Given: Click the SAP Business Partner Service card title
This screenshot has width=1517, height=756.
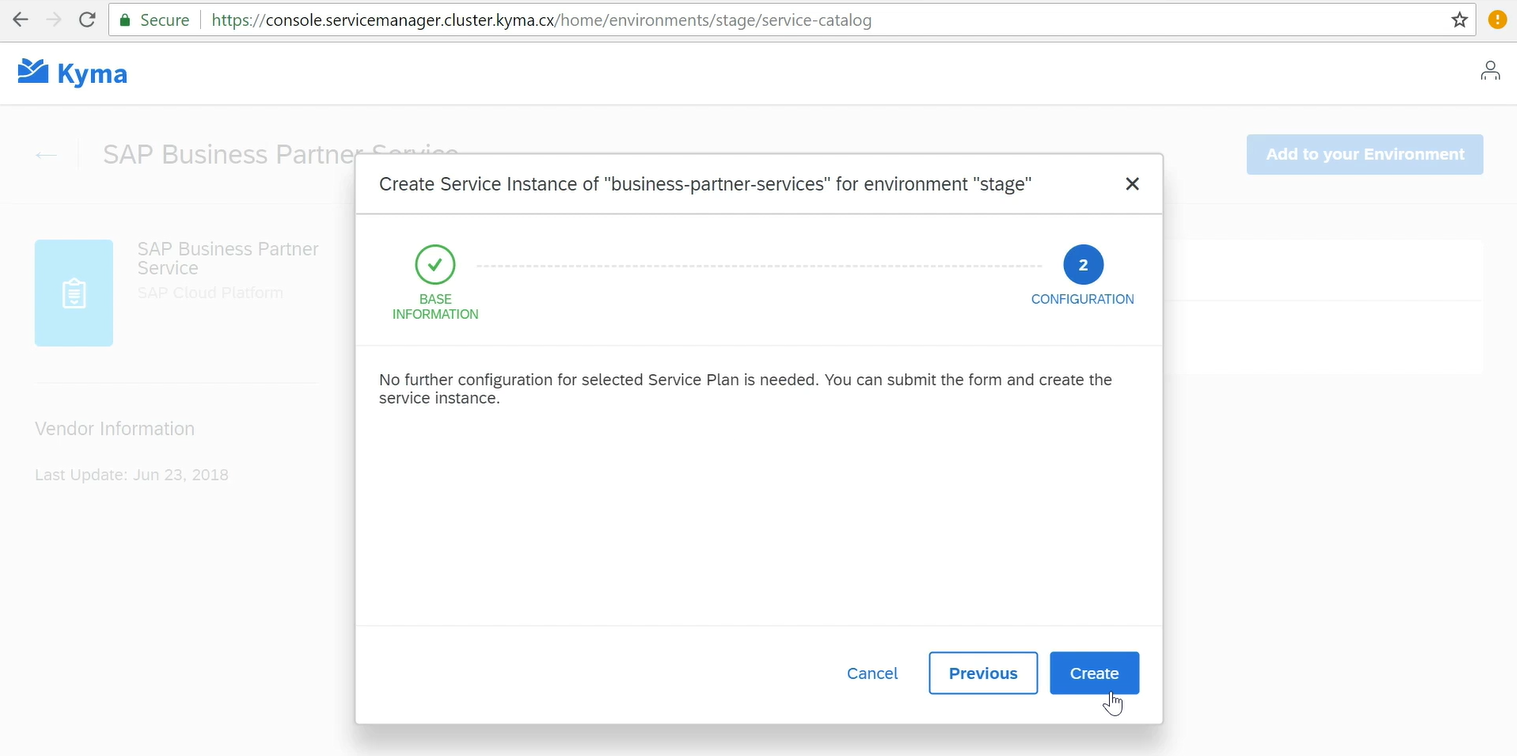Looking at the screenshot, I should tap(228, 259).
